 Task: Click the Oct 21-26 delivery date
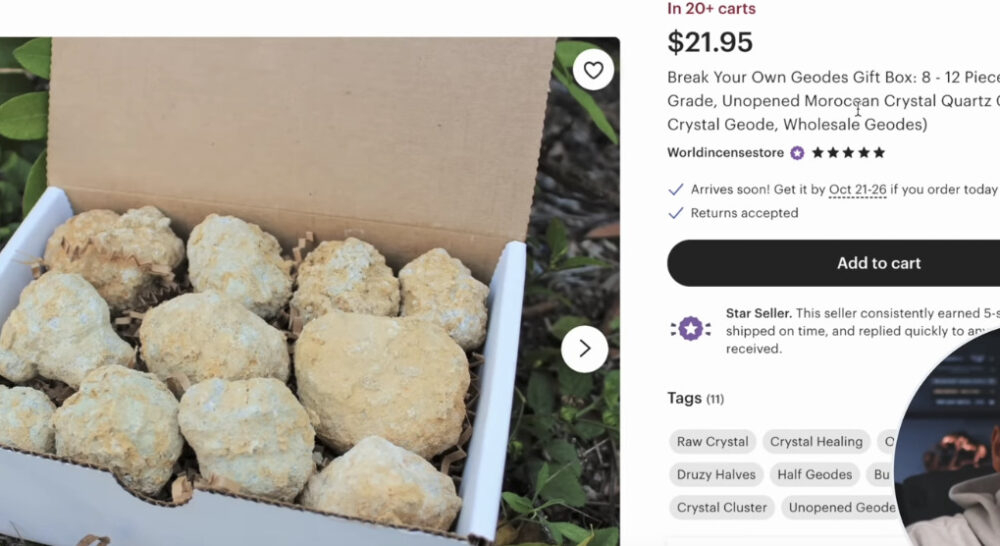(857, 189)
